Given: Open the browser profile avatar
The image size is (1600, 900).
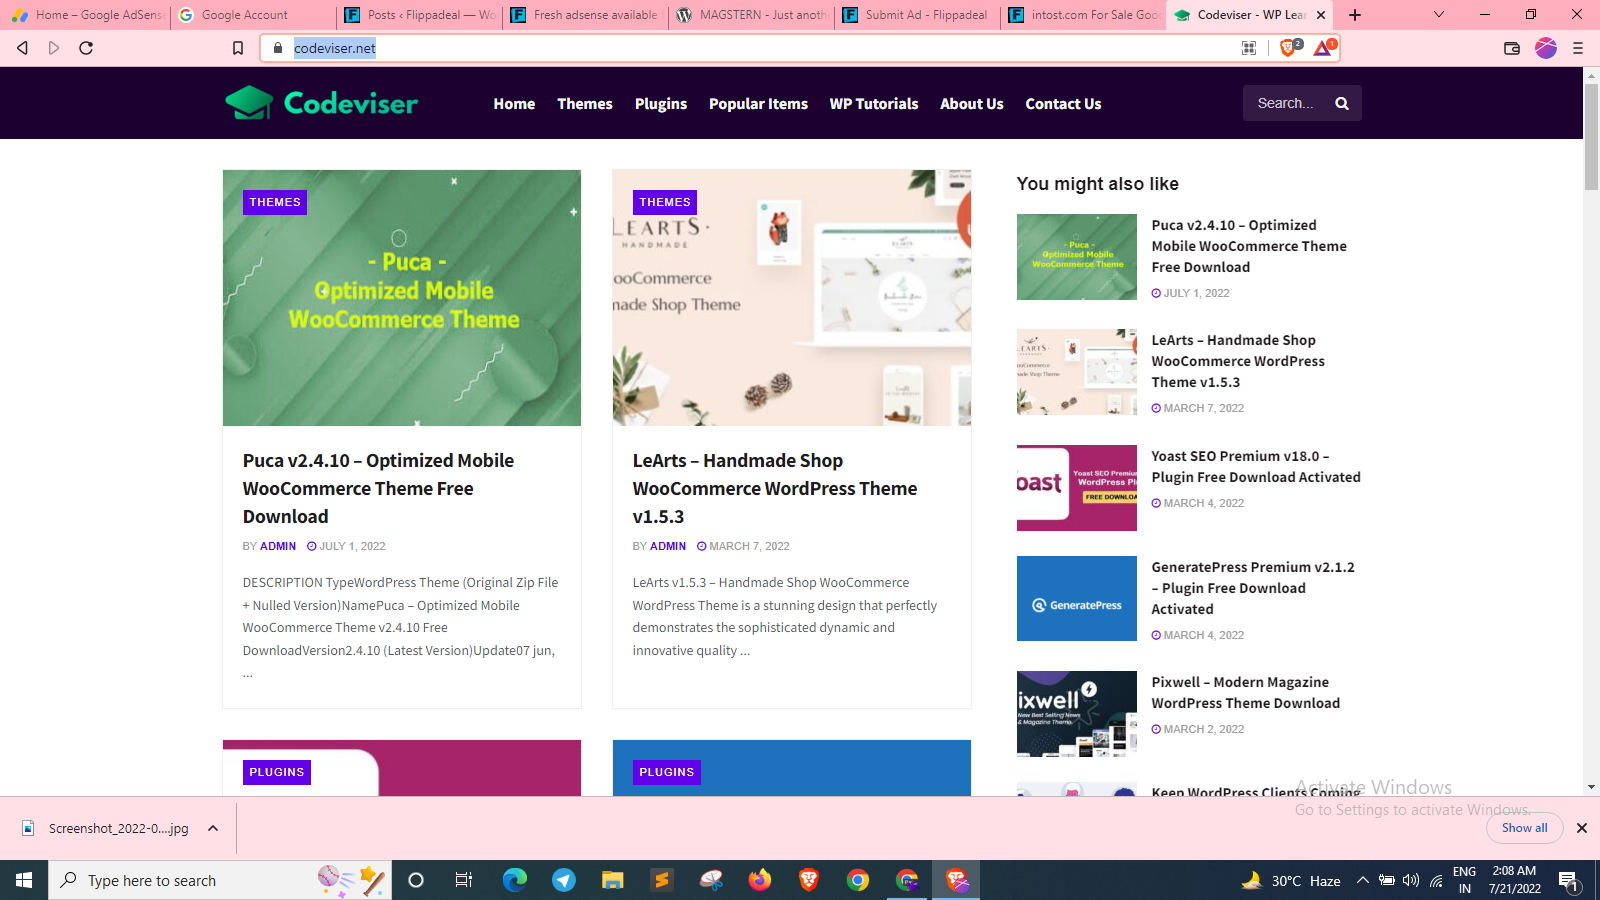Looking at the screenshot, I should point(1546,48).
